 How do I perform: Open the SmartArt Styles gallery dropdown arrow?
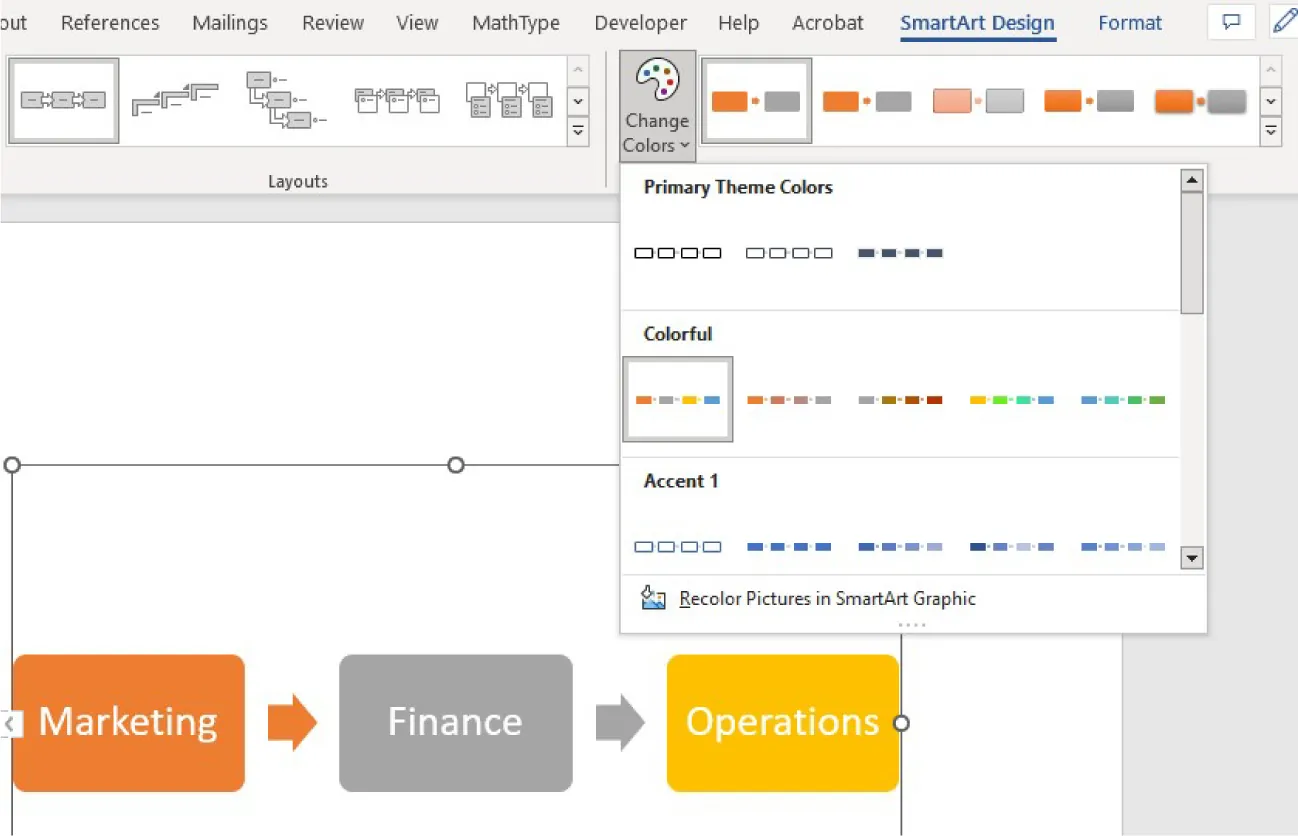pos(1271,131)
